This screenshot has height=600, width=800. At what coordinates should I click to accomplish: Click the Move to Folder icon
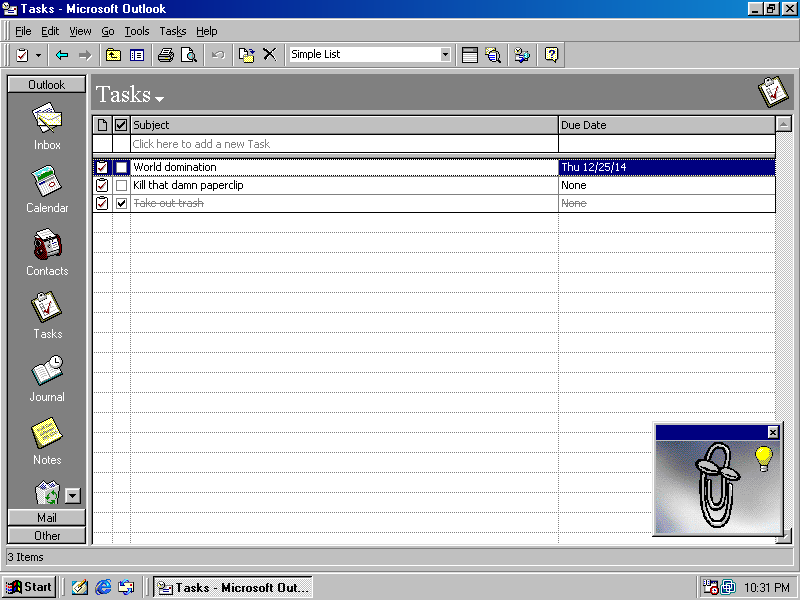pyautogui.click(x=246, y=55)
